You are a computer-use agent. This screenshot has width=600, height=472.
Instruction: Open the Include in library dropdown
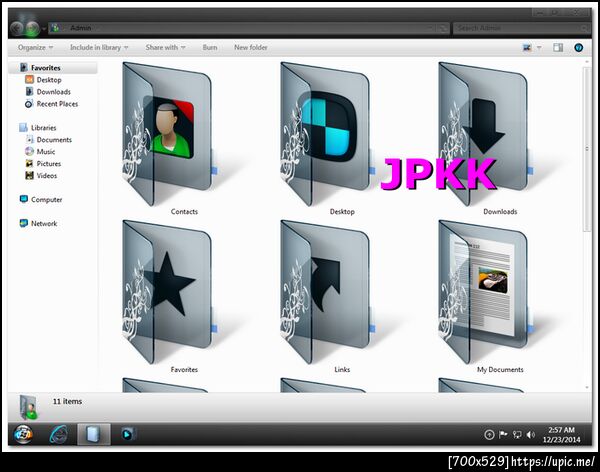pyautogui.click(x=99, y=47)
